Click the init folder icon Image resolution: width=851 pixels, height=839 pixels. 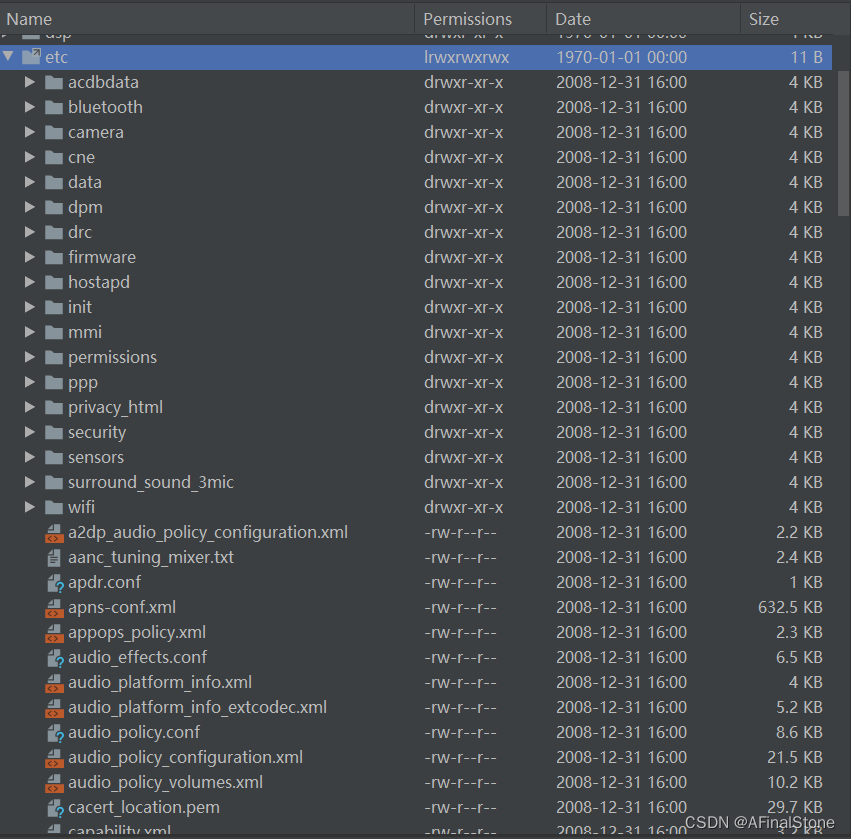click(54, 307)
